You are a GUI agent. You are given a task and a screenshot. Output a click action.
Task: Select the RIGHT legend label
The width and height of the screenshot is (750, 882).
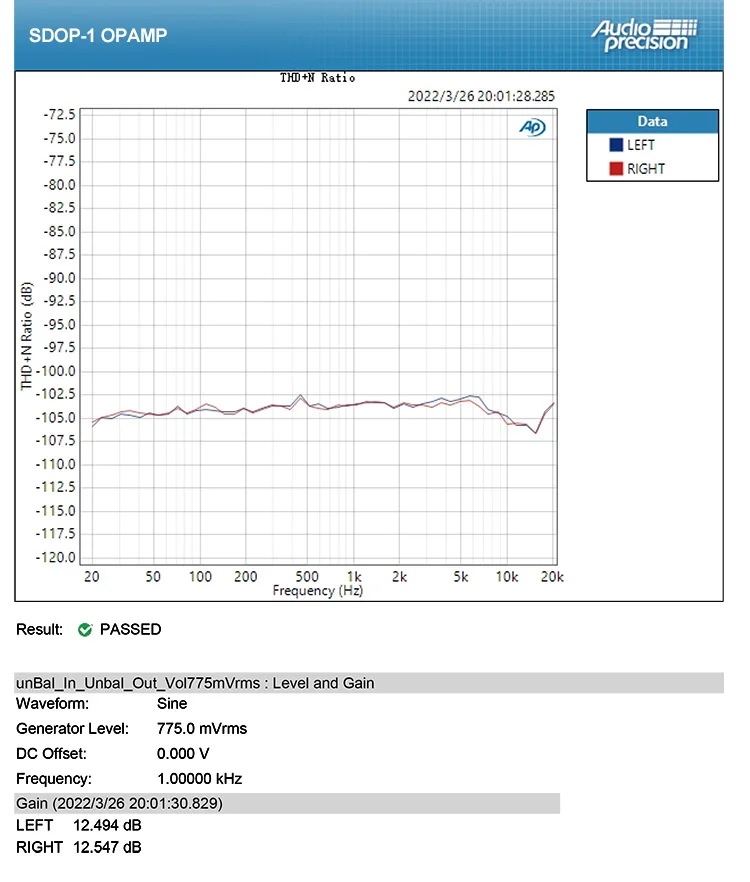click(x=646, y=169)
